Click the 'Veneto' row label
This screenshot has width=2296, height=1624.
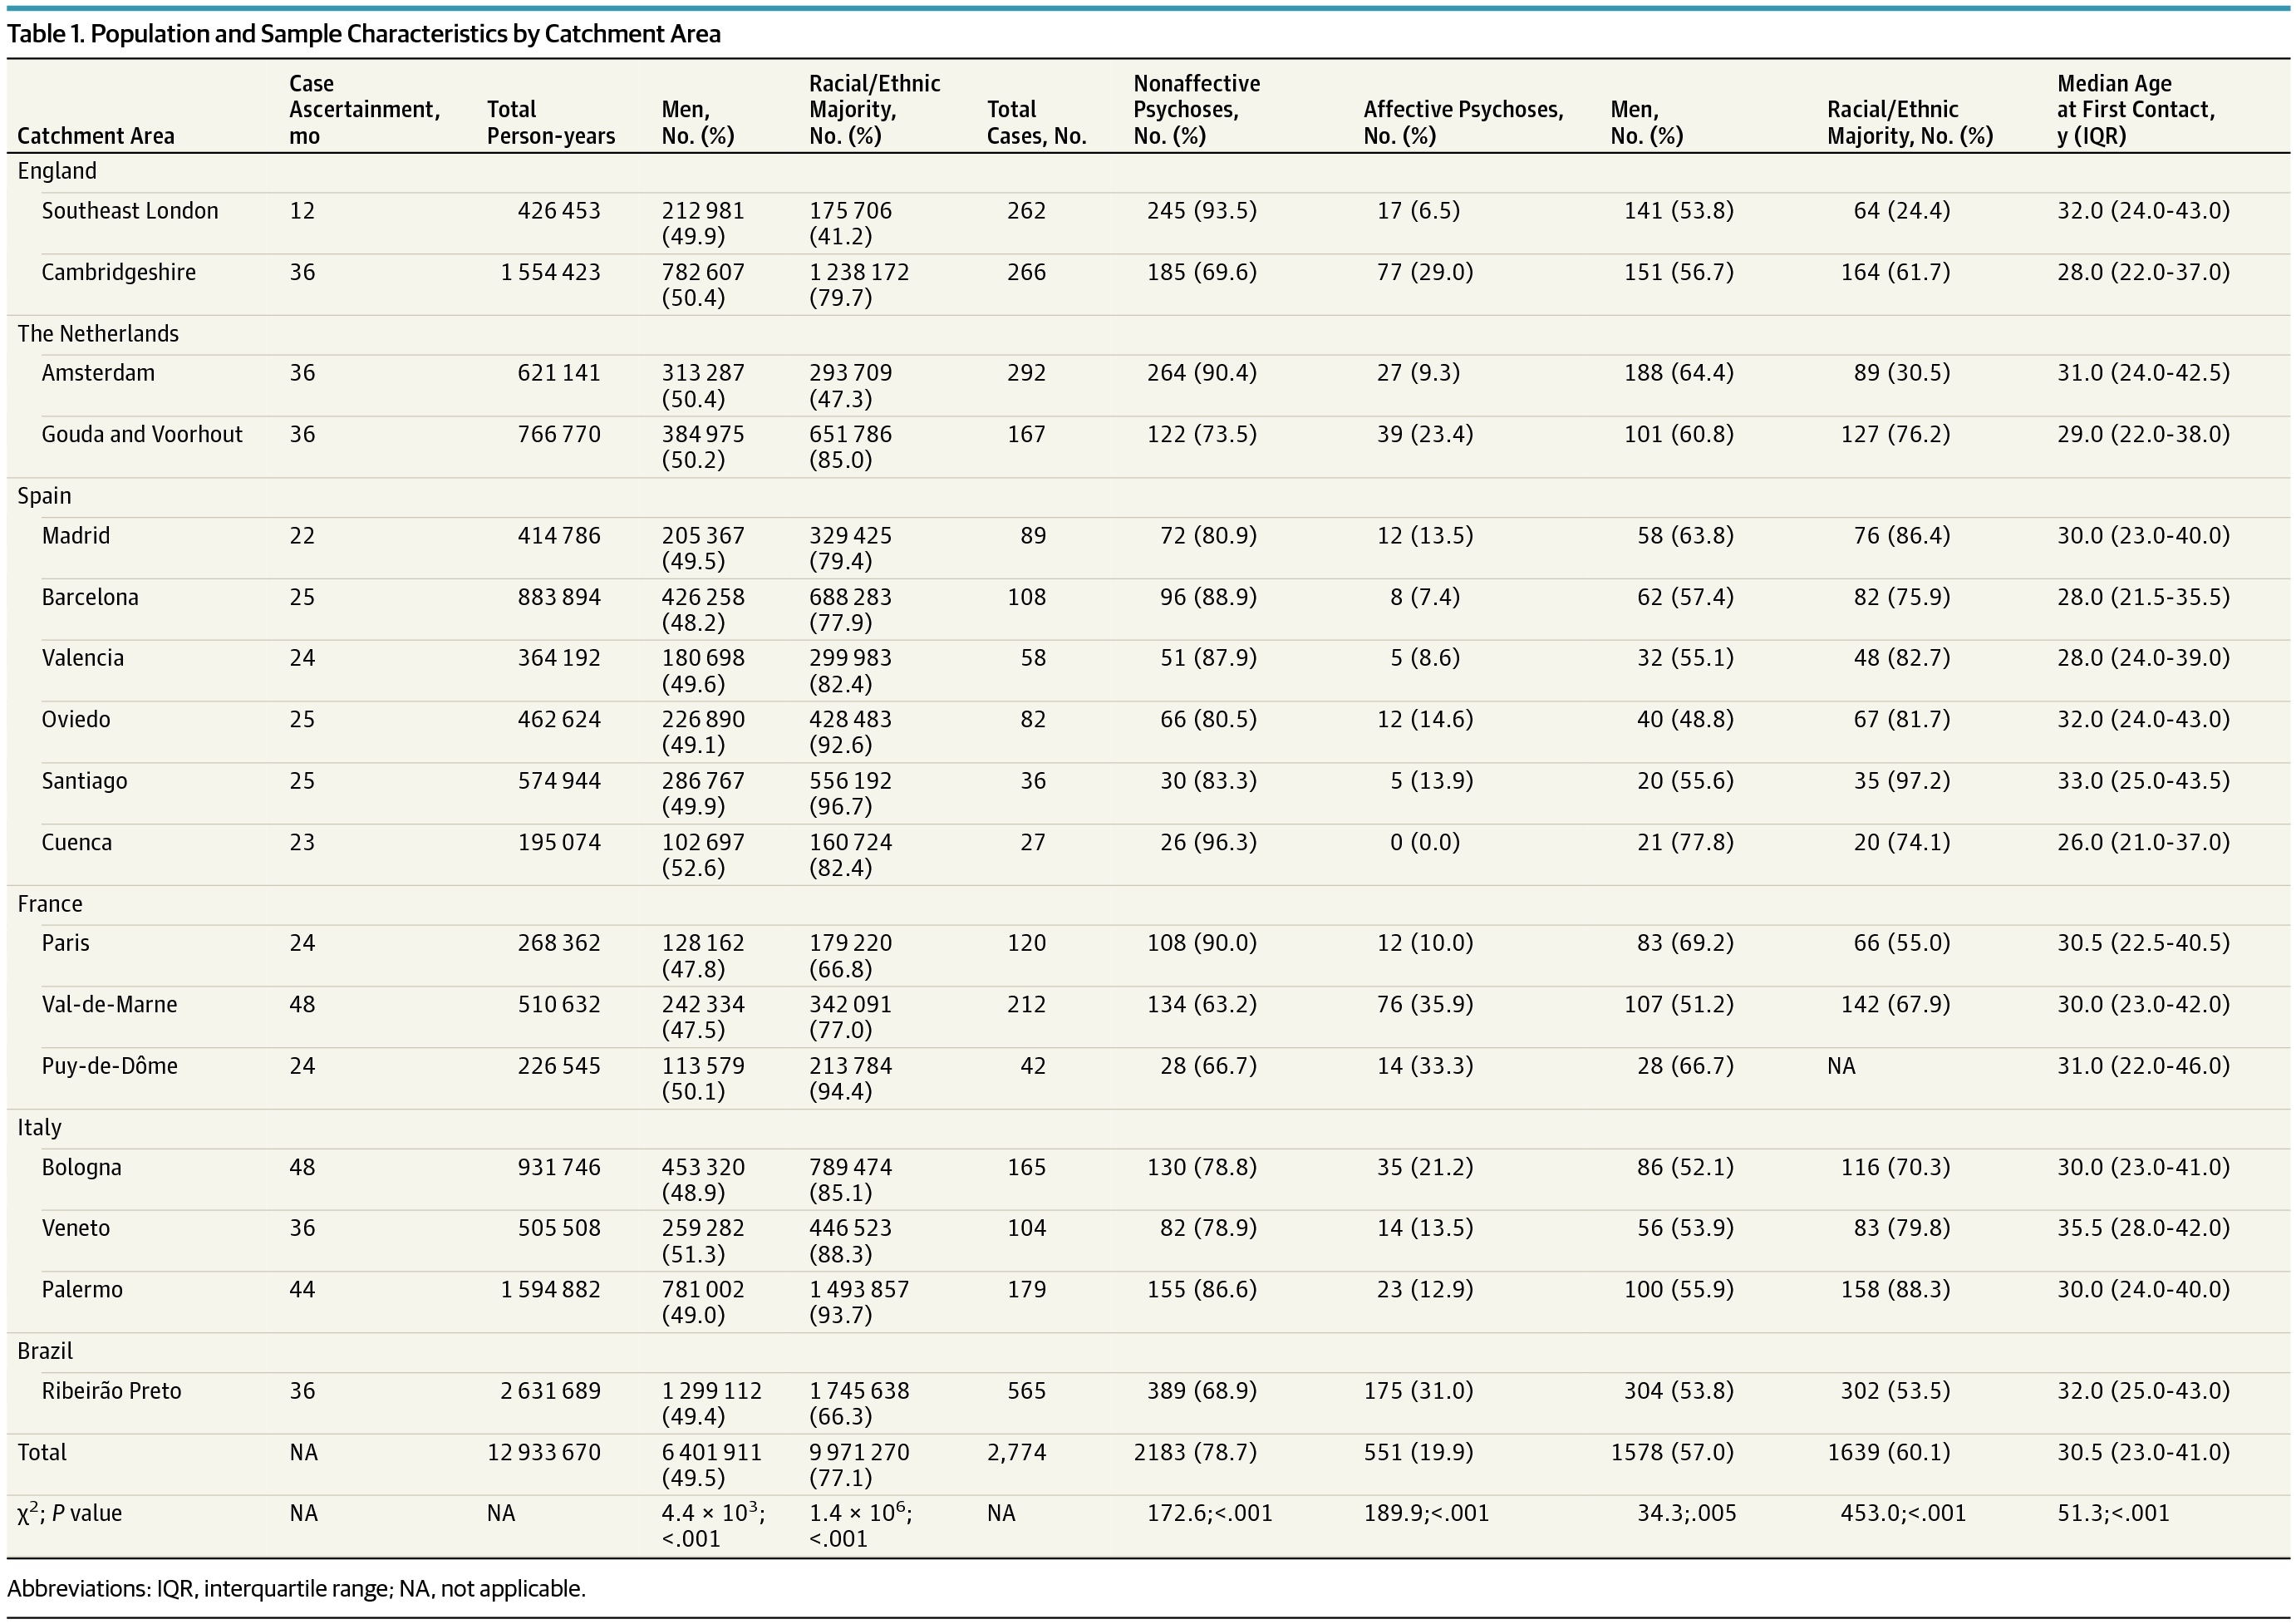click(76, 1228)
